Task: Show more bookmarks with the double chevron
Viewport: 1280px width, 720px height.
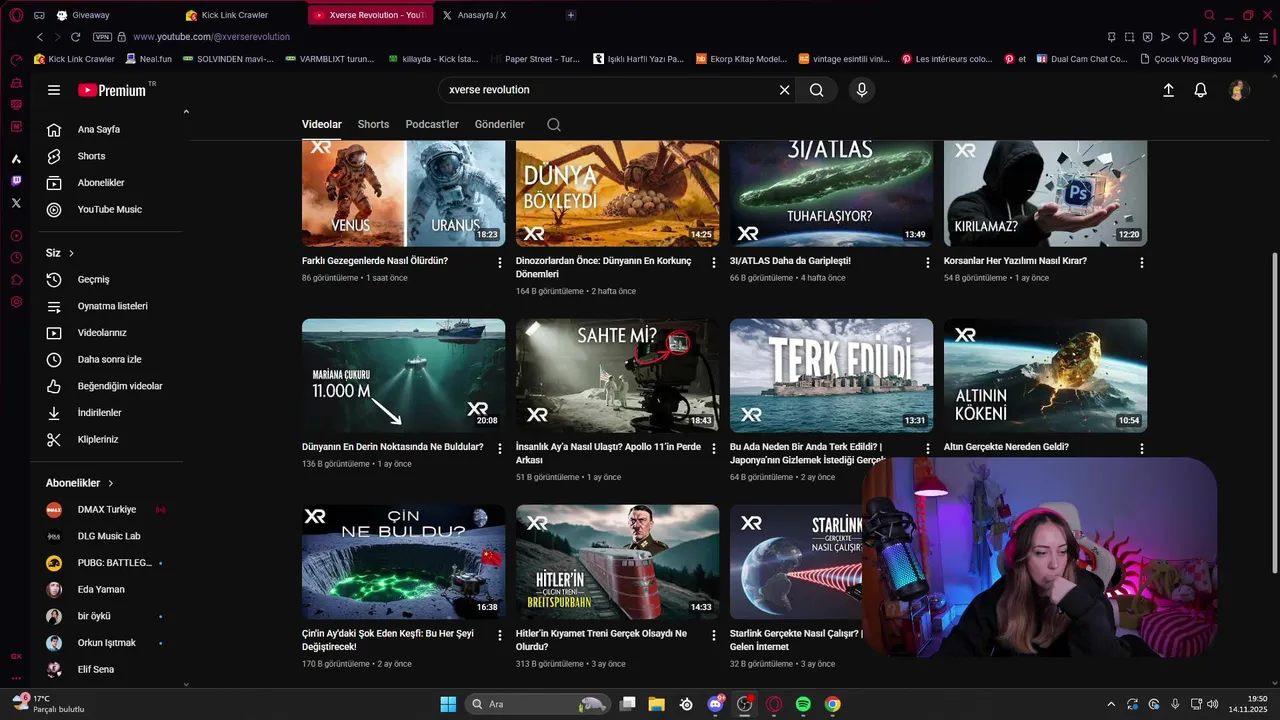Action: coord(1268,59)
